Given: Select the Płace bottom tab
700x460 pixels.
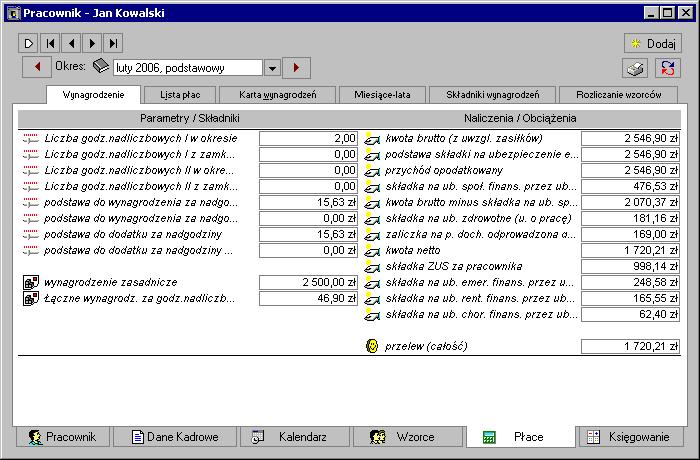Looking at the screenshot, I should click(521, 436).
